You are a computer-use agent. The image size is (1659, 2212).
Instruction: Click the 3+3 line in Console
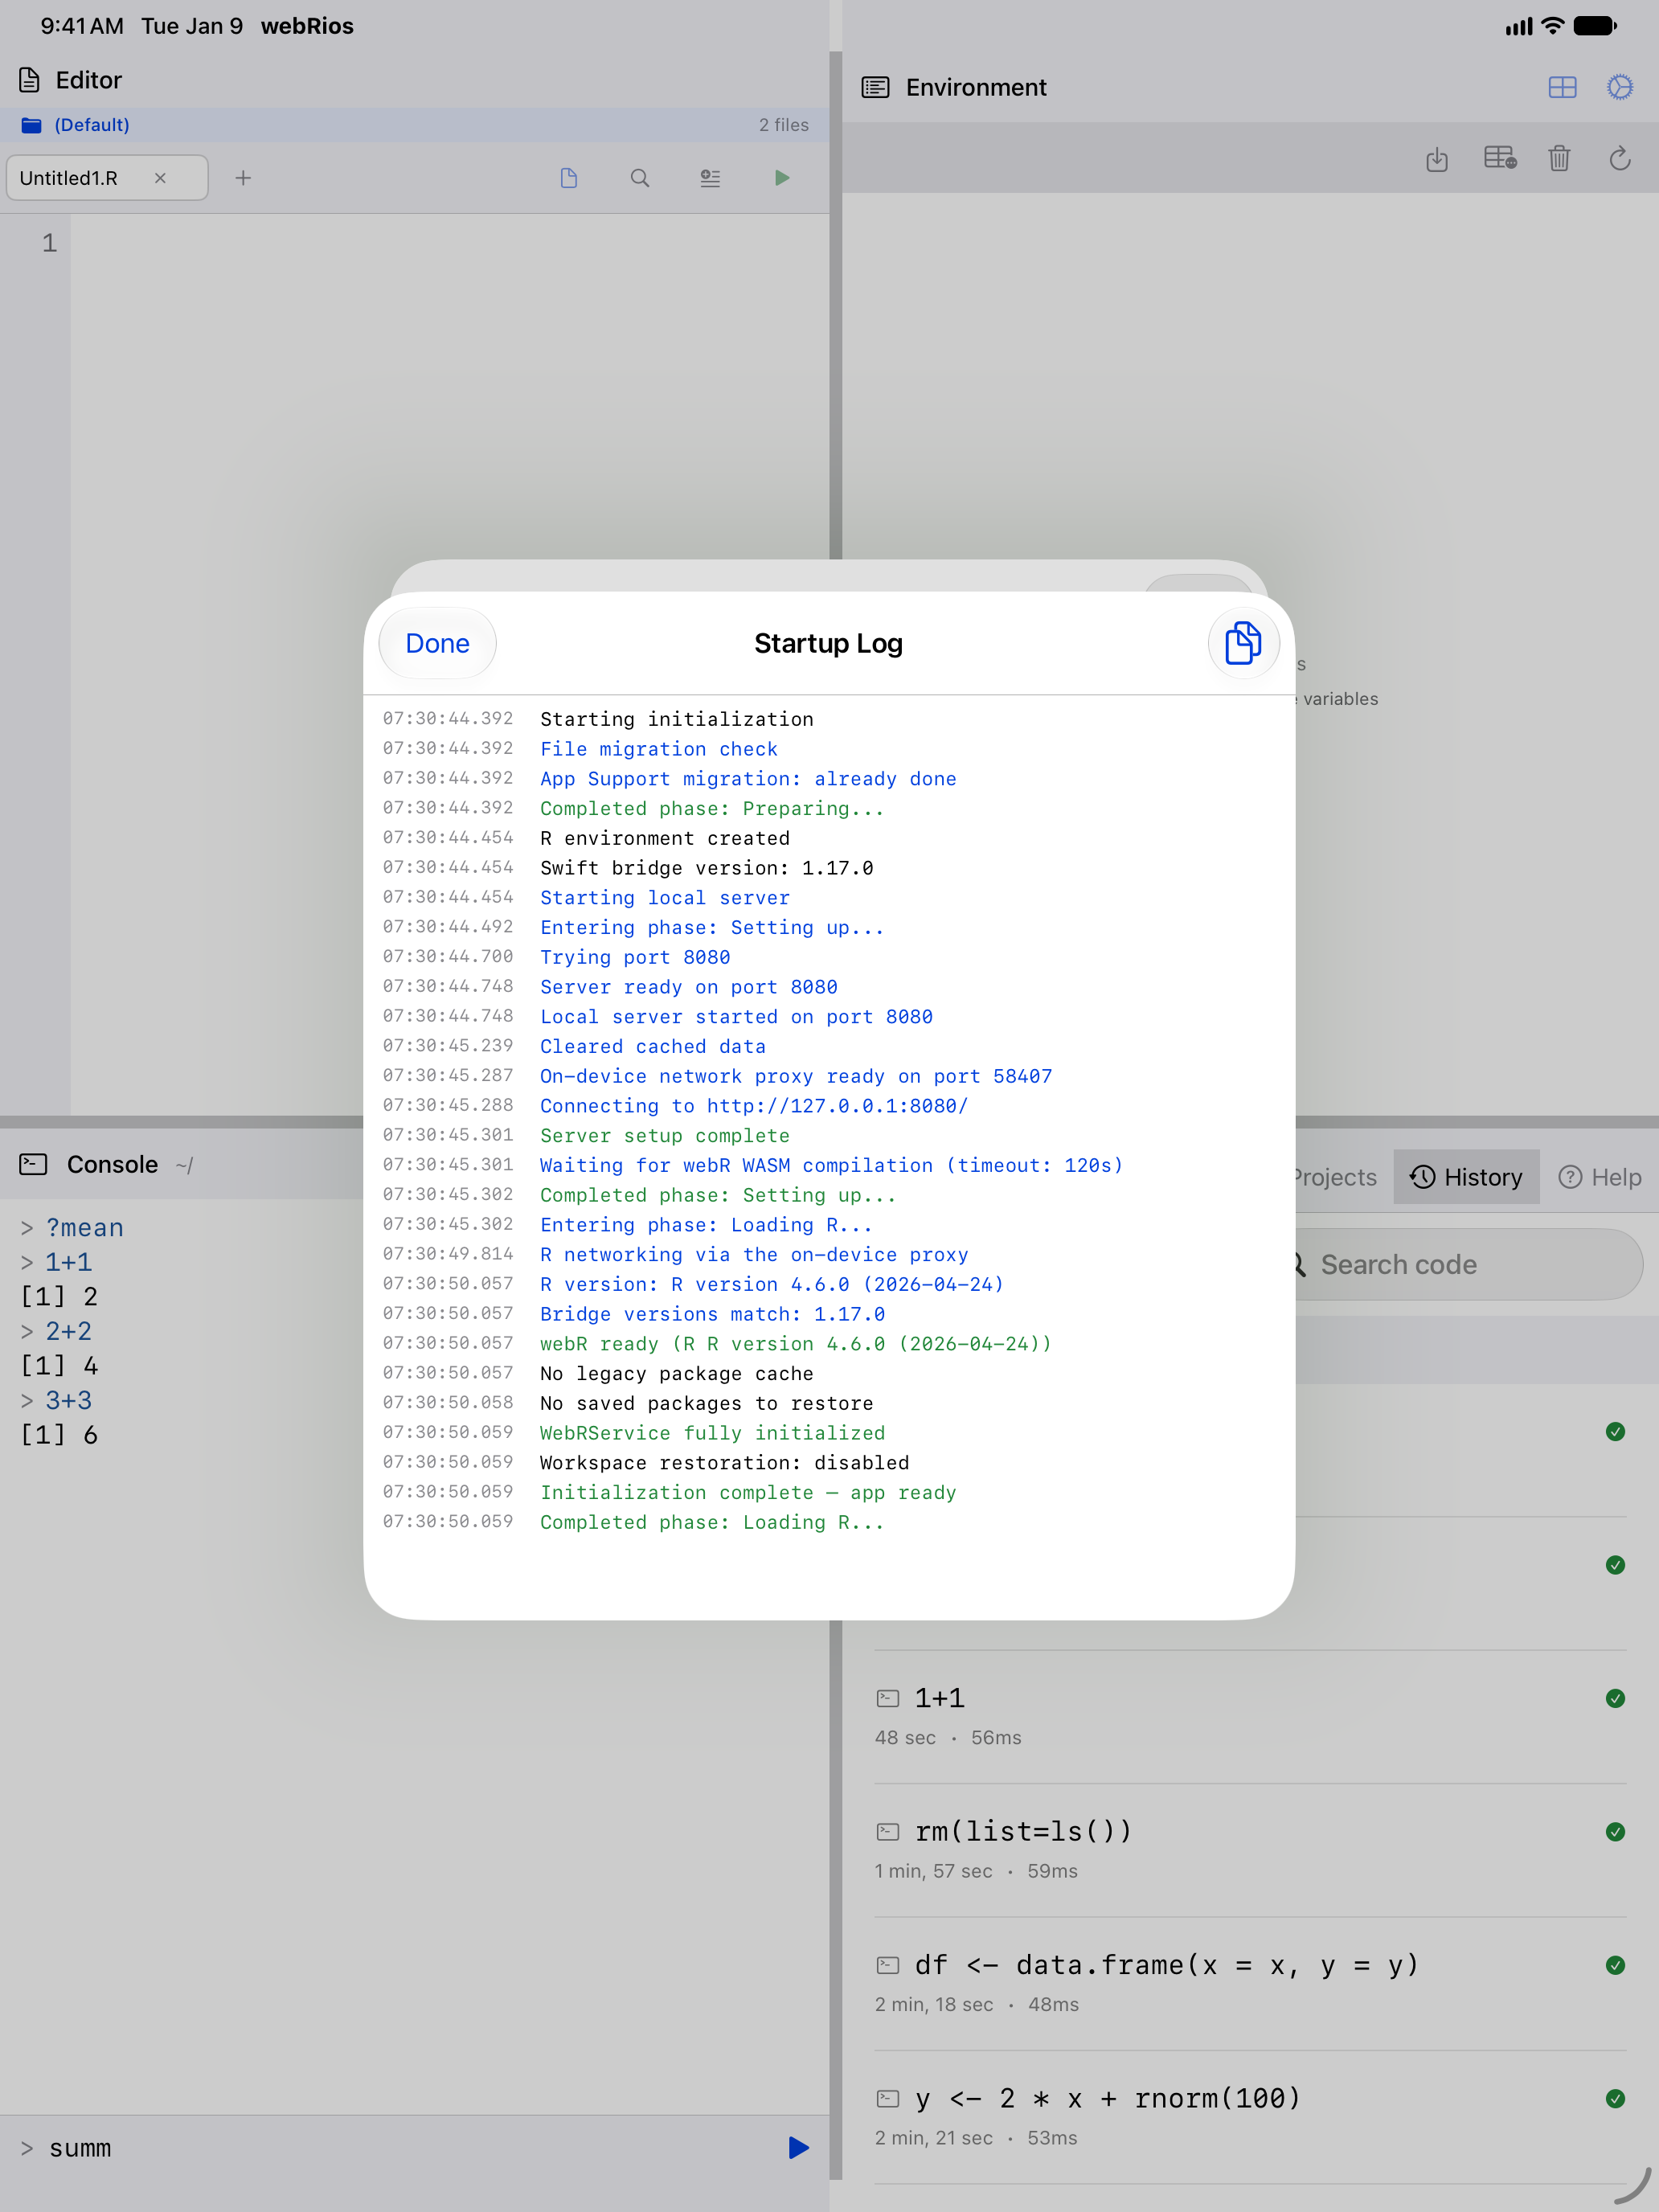[x=57, y=1400]
